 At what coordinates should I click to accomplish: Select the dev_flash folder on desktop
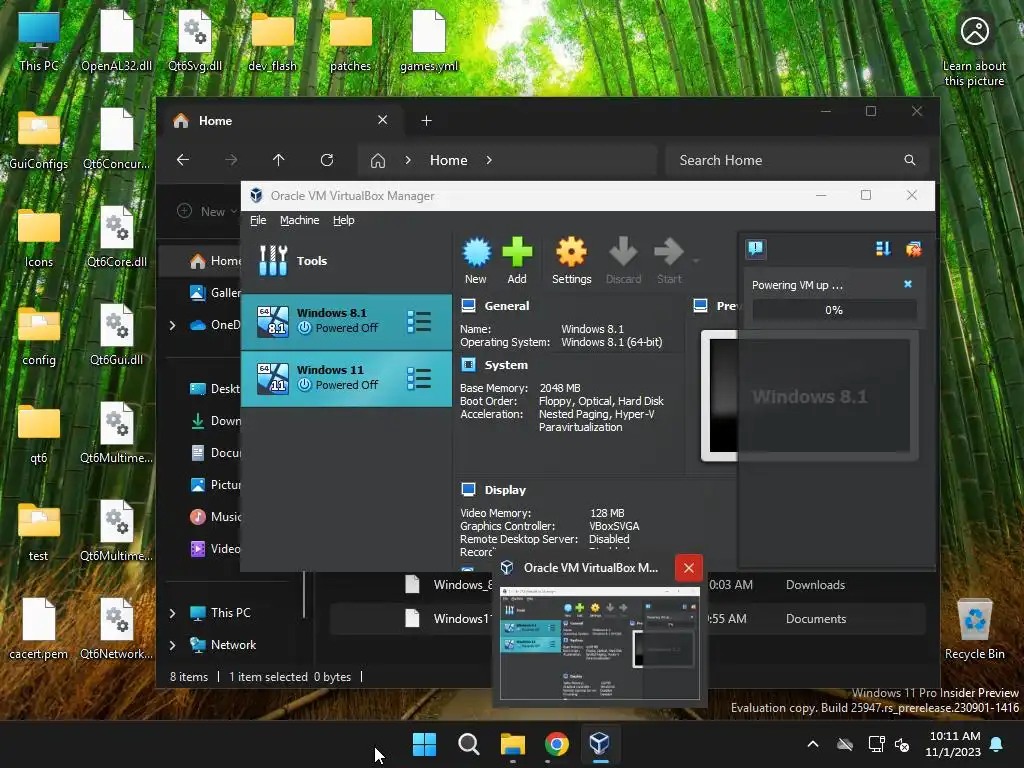coord(273,41)
